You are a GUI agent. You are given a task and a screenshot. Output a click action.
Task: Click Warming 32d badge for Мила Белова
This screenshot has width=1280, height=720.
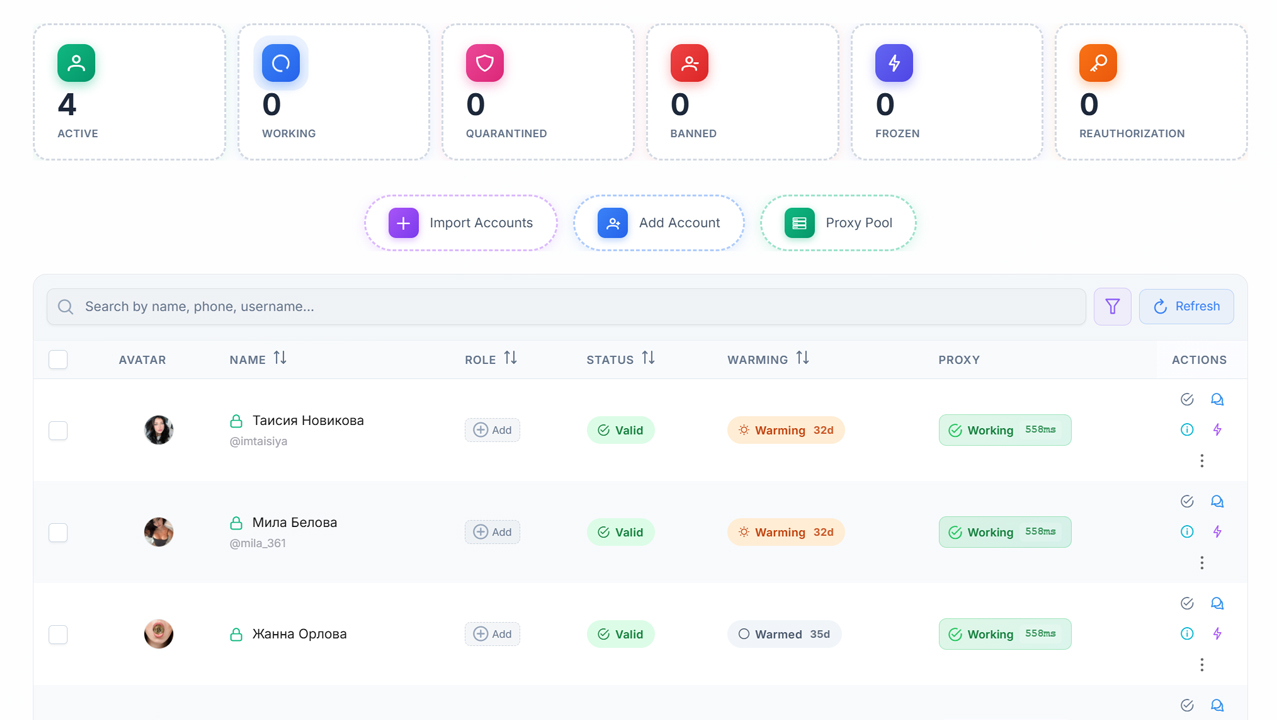(786, 532)
